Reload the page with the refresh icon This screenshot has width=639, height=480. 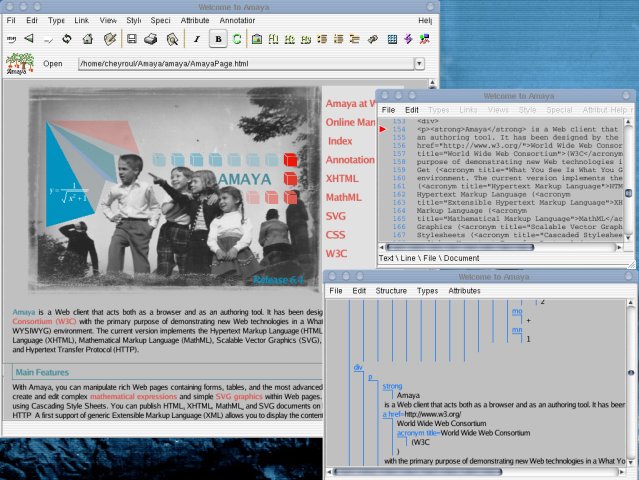(67, 39)
